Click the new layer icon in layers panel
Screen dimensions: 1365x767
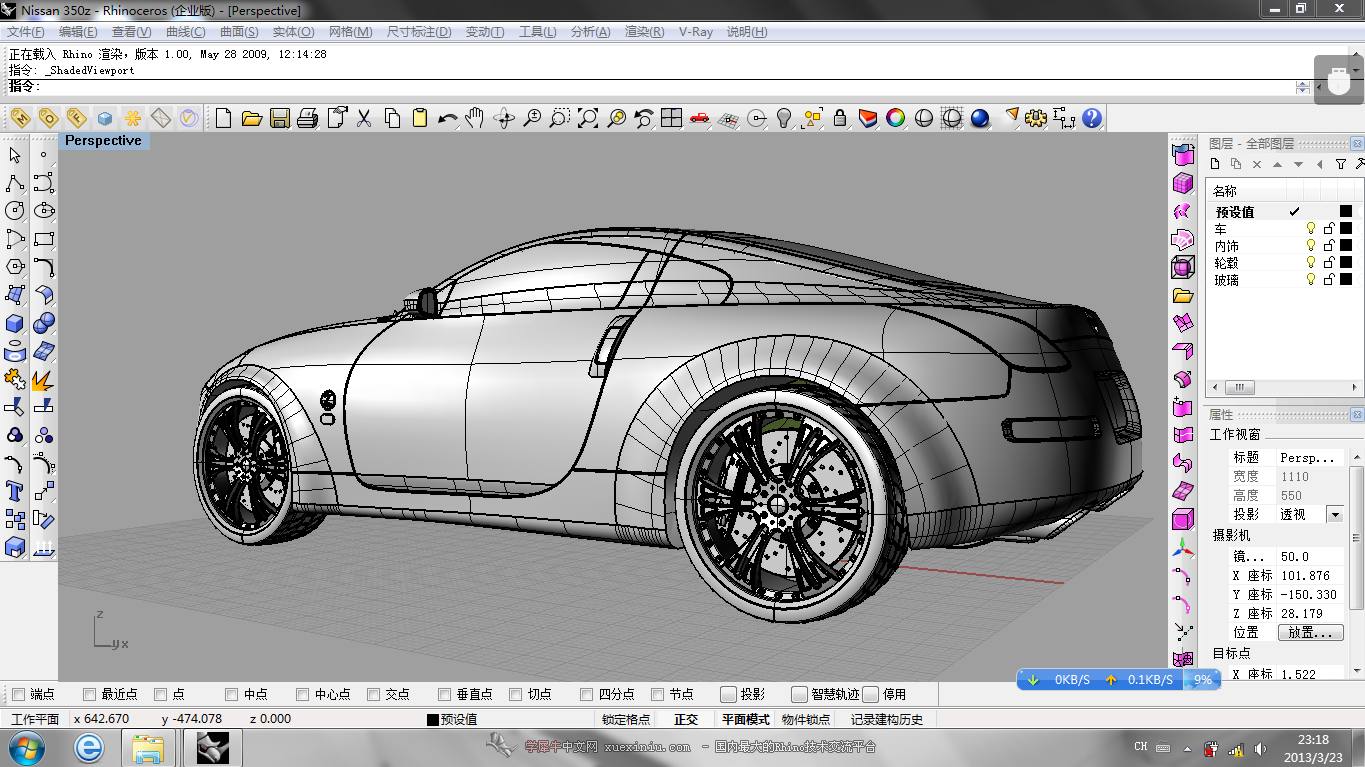tap(1216, 164)
